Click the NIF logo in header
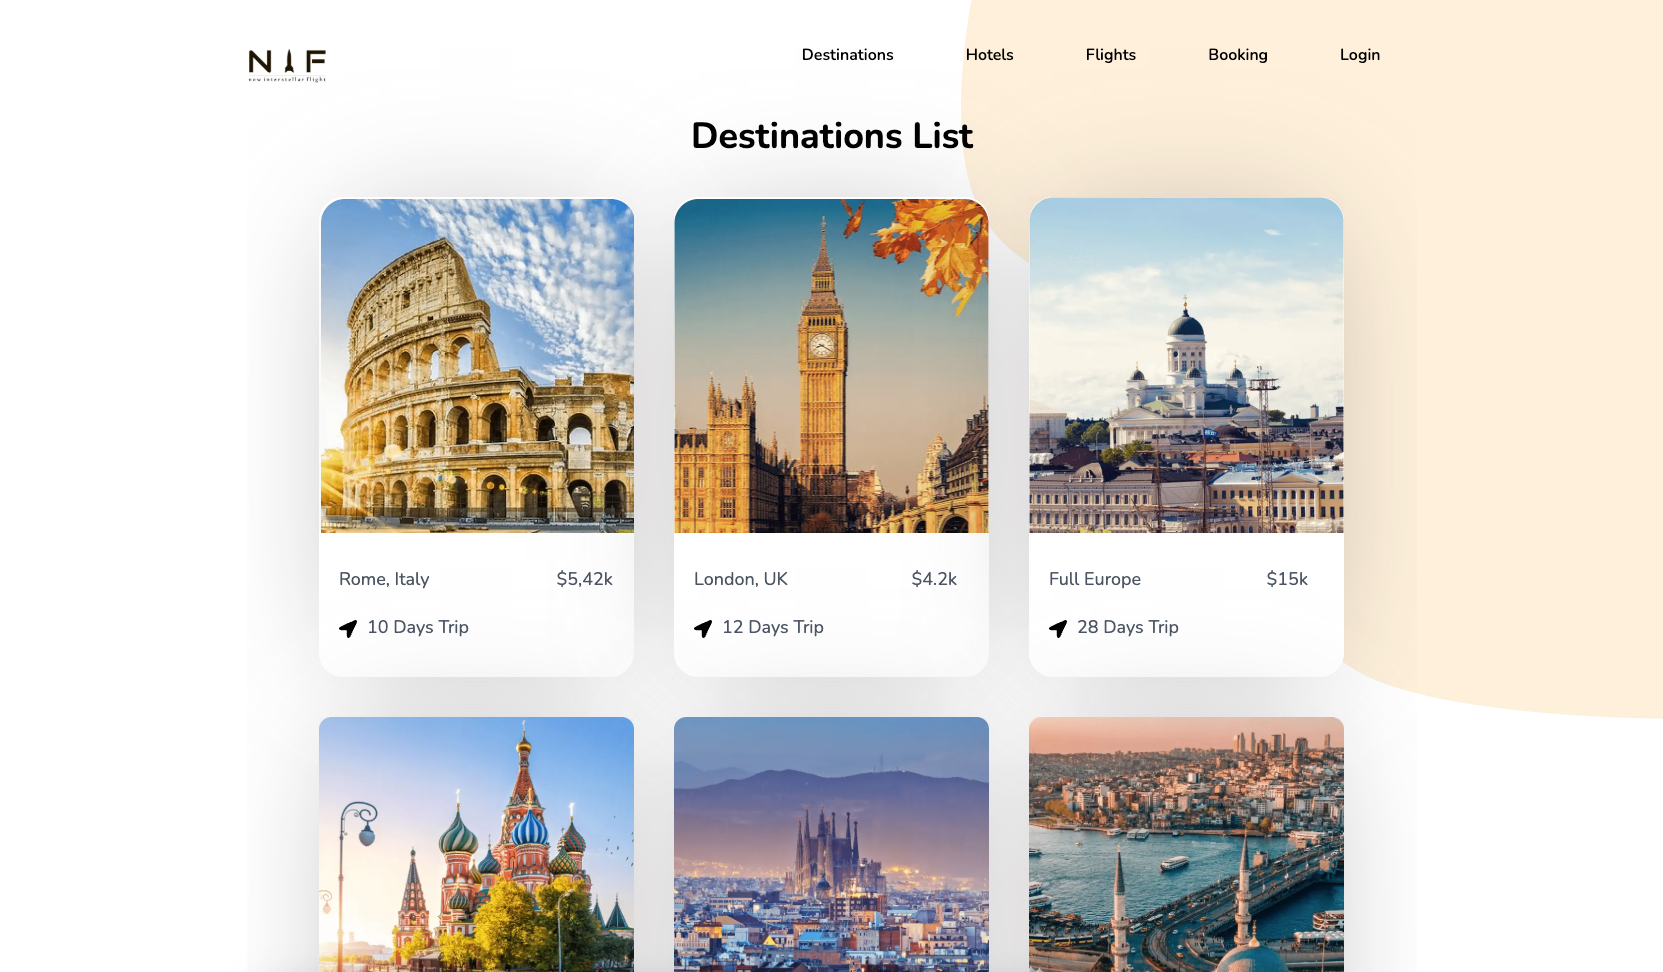The image size is (1663, 972). (287, 65)
